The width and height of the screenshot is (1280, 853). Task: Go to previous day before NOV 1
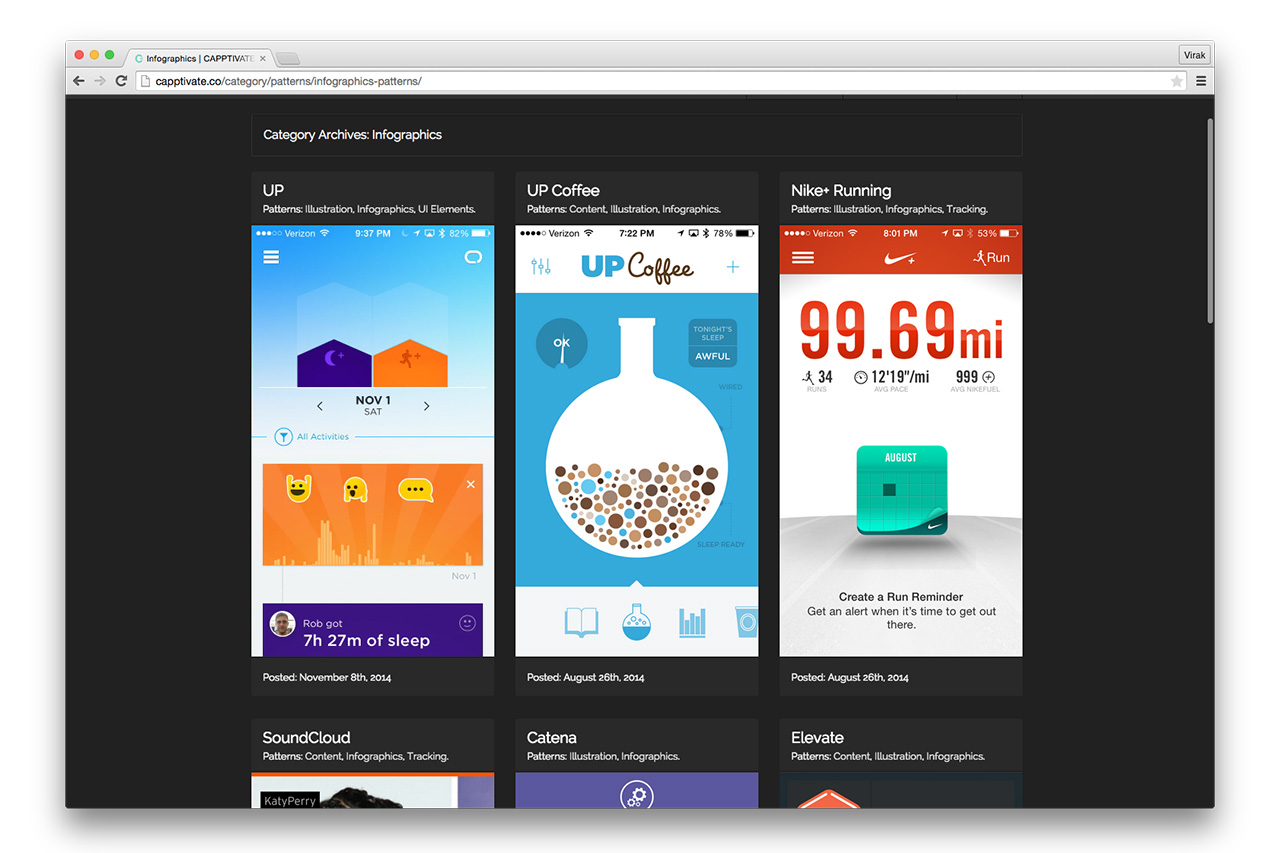(x=320, y=406)
